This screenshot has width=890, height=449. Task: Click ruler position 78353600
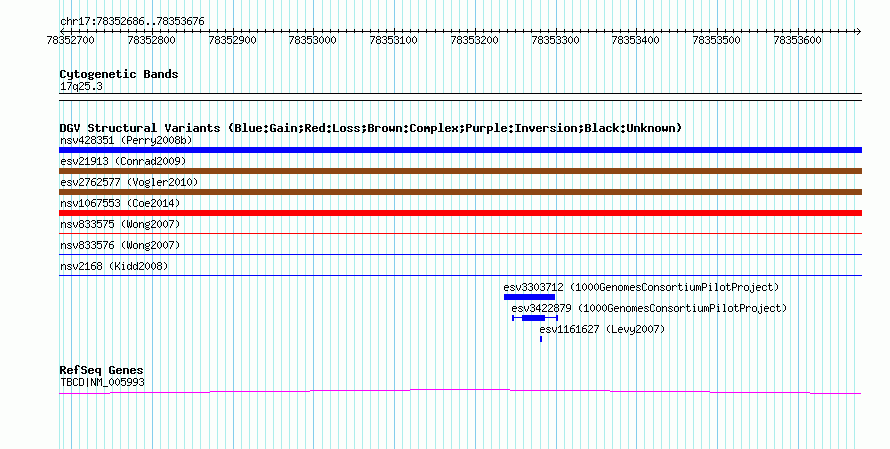(x=797, y=40)
